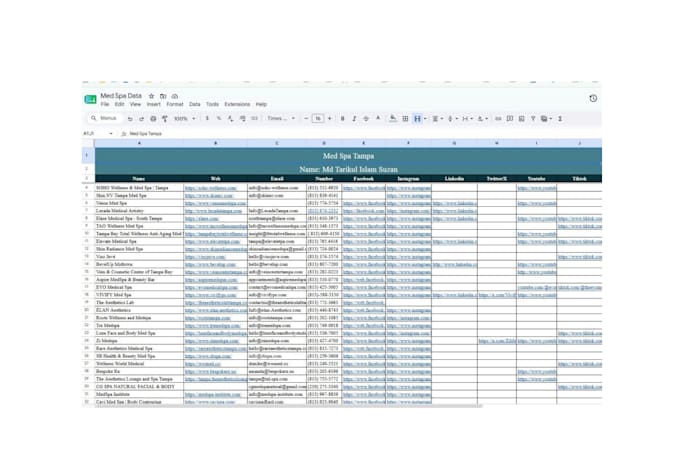Click the Menus search box
Screen dimensions: 680x459
tap(105, 118)
